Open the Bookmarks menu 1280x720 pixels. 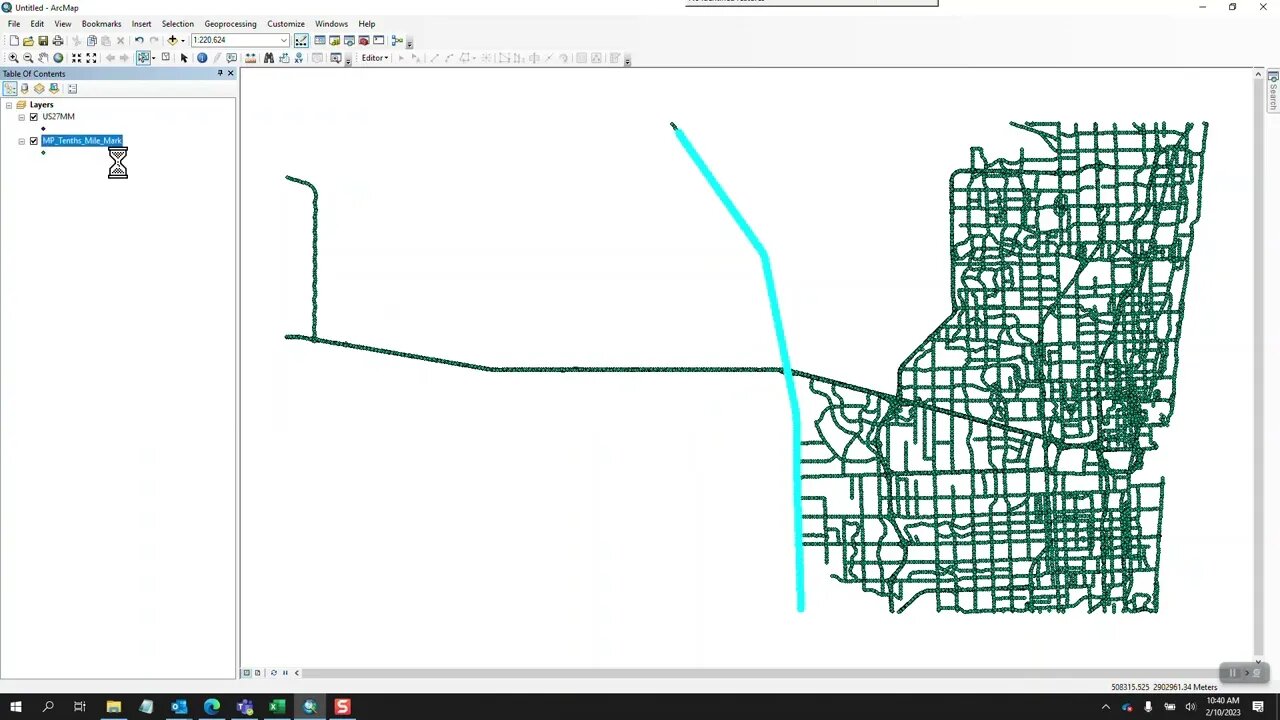(x=101, y=24)
